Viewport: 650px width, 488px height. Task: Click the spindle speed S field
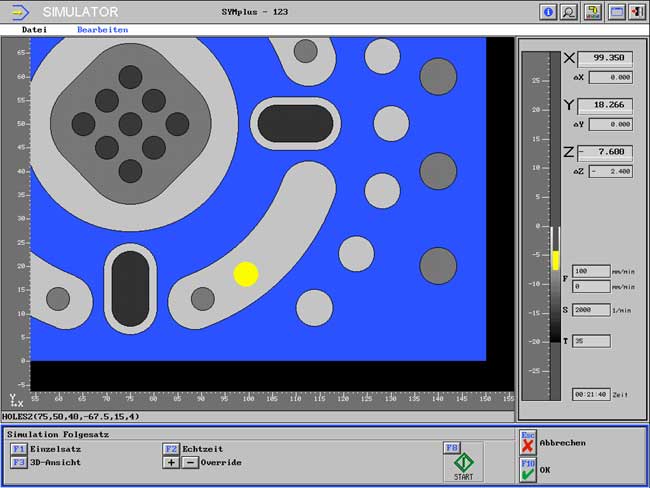591,309
